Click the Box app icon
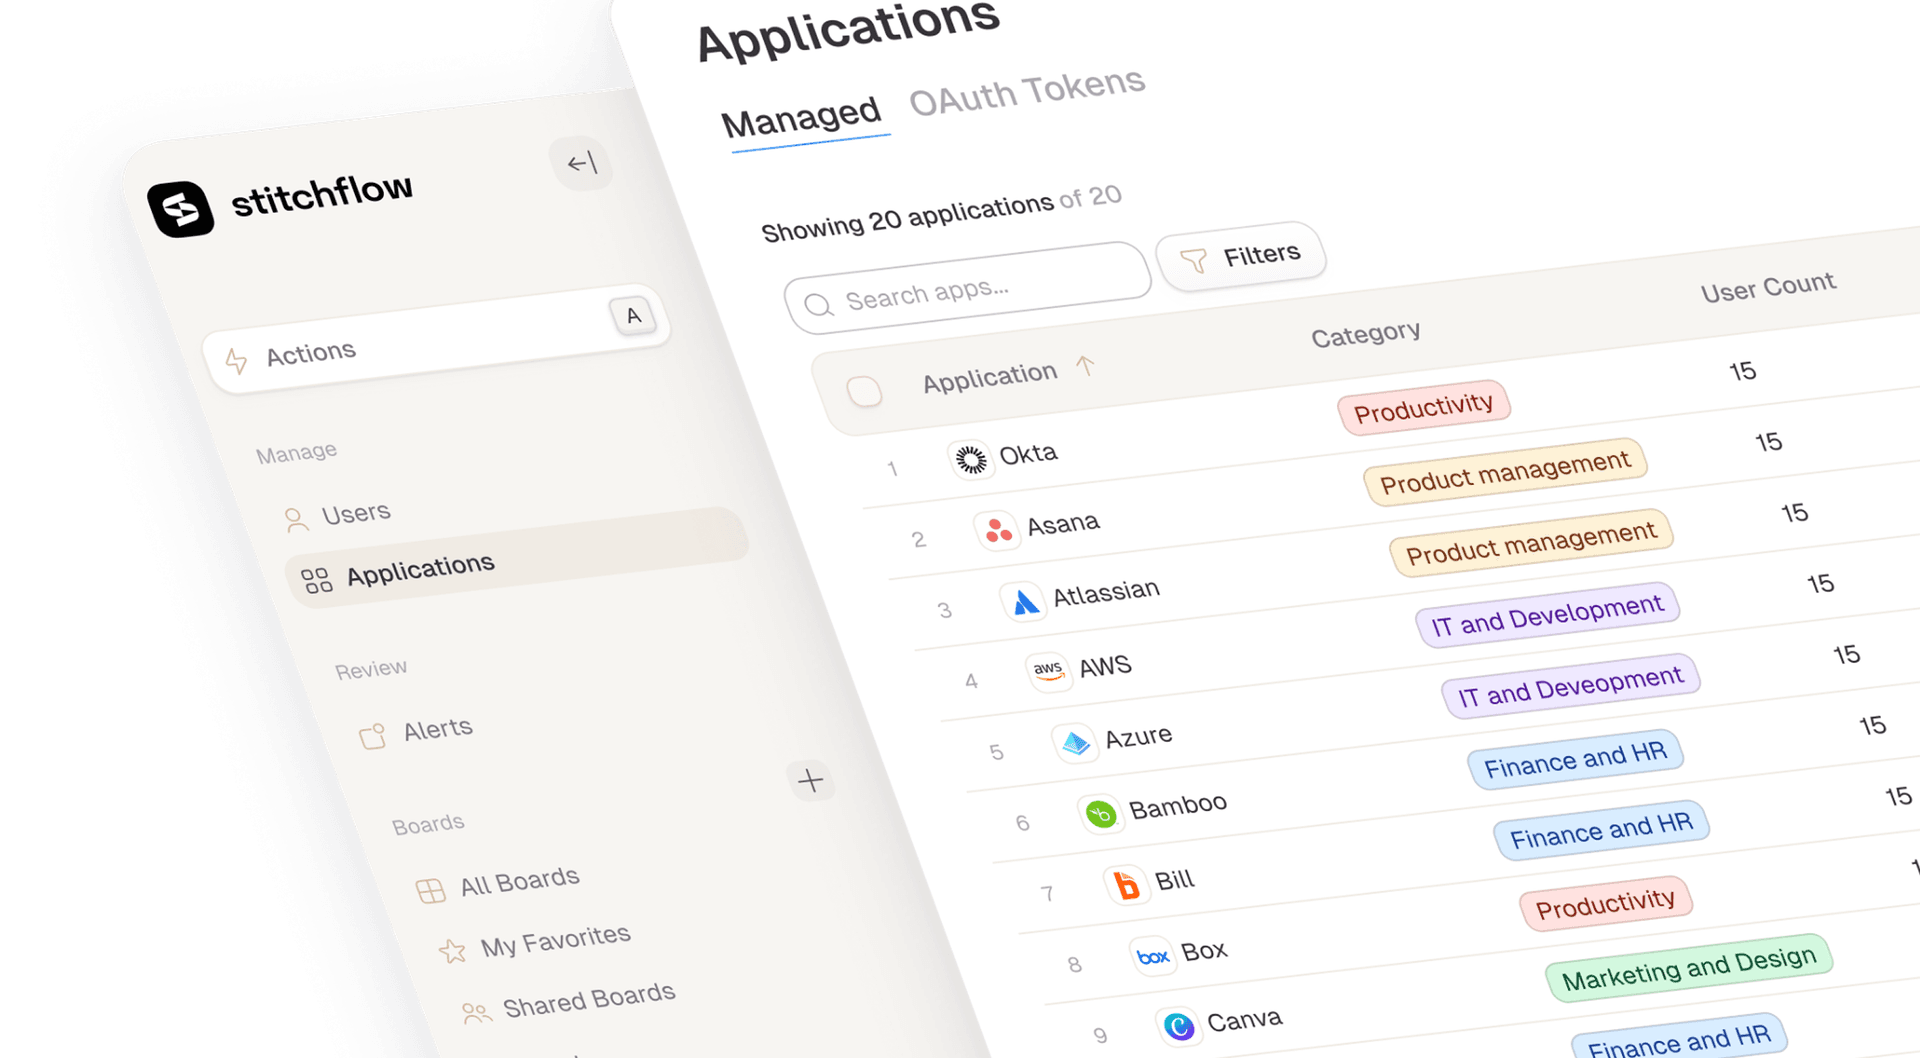Image resolution: width=1920 pixels, height=1058 pixels. [1152, 956]
